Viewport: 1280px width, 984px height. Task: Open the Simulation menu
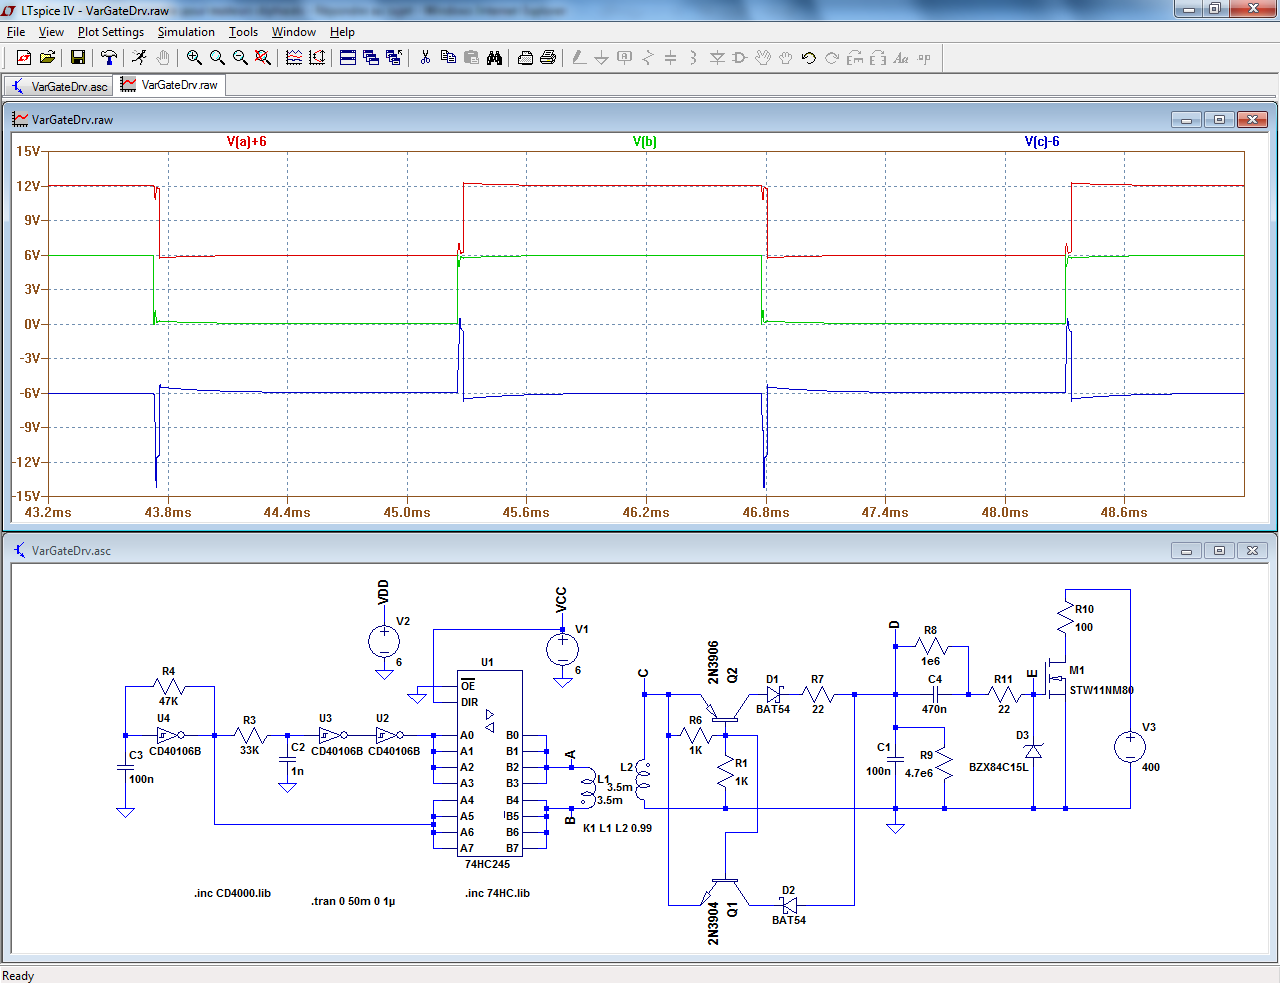click(186, 32)
